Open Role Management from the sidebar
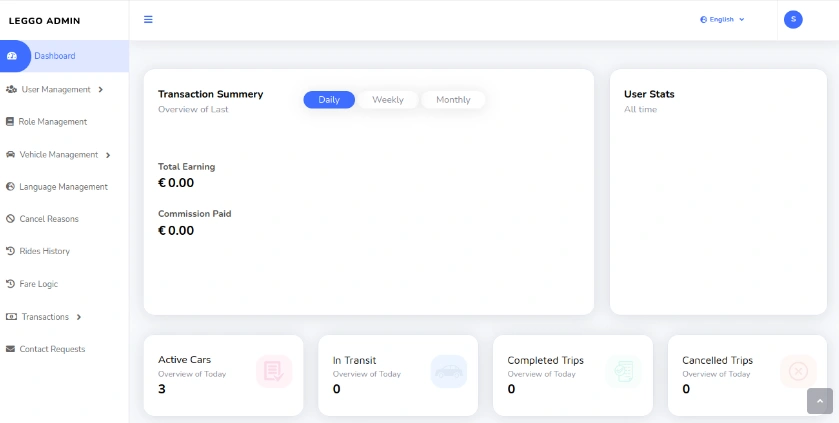The height and width of the screenshot is (423, 839). coord(52,122)
